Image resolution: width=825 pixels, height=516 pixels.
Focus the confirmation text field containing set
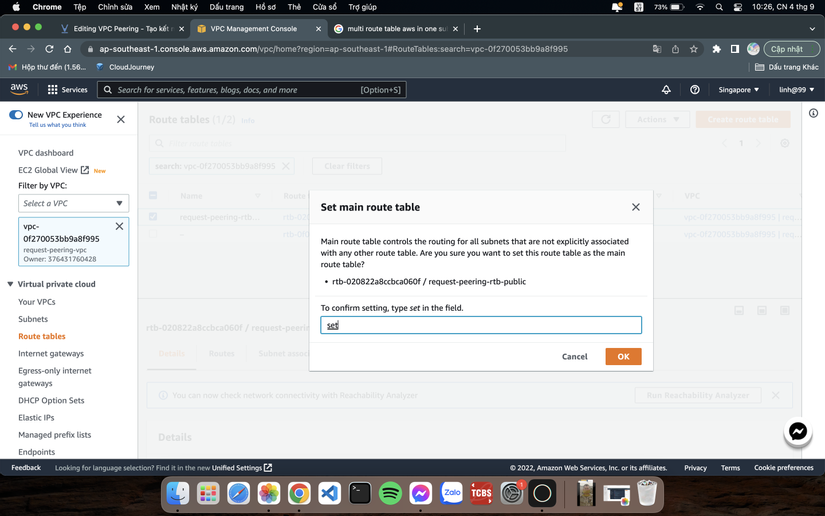tap(481, 325)
